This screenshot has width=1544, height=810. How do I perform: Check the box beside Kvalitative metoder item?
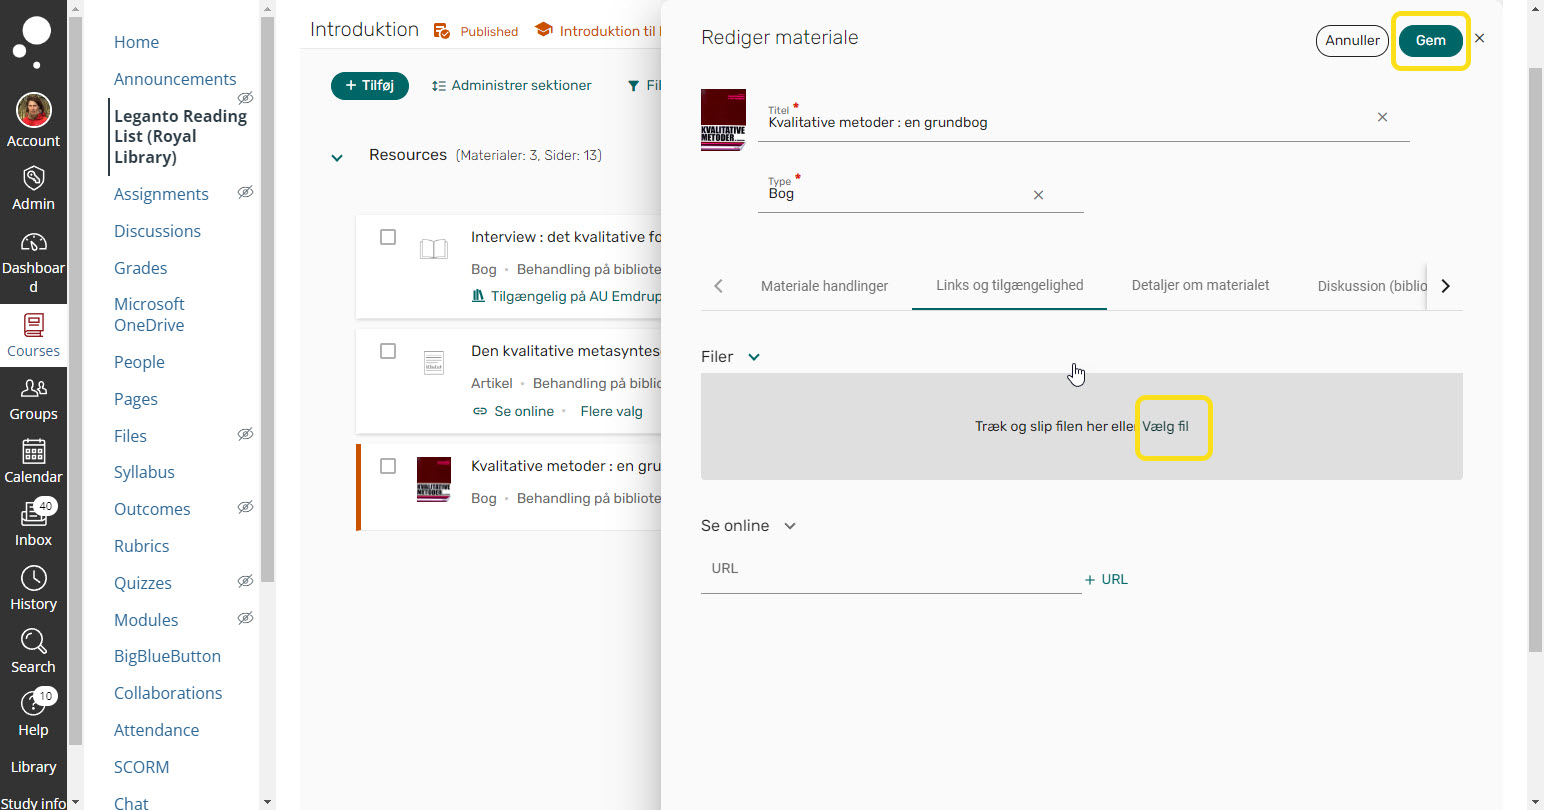tap(388, 466)
